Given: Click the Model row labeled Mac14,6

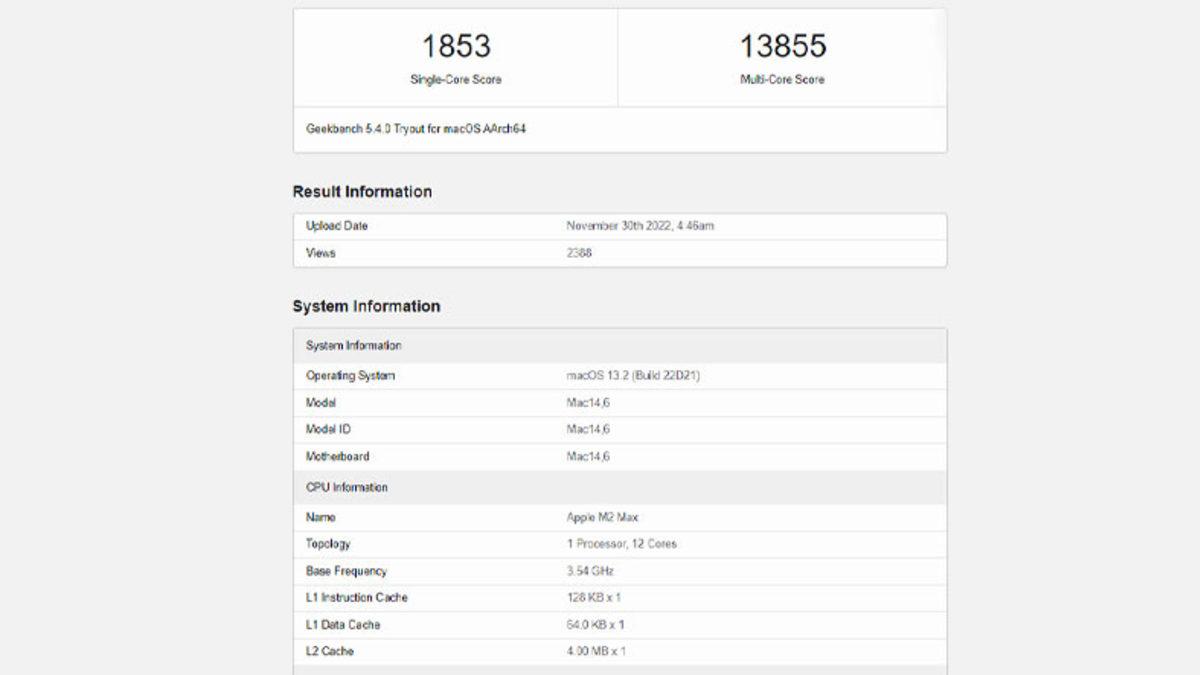Looking at the screenshot, I should pyautogui.click(x=320, y=402).
